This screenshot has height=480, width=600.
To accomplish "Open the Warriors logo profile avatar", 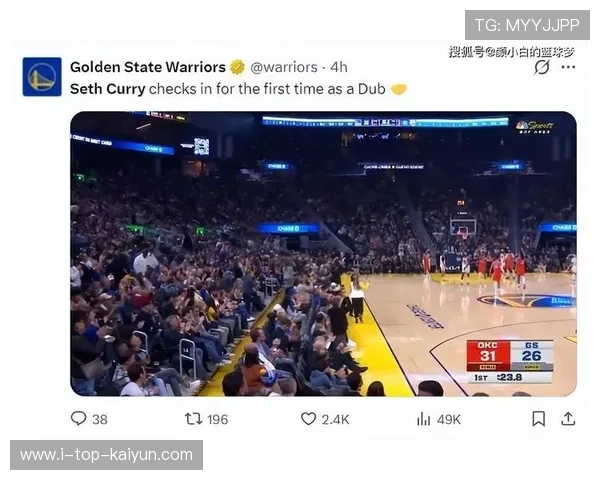I will click(x=42, y=77).
